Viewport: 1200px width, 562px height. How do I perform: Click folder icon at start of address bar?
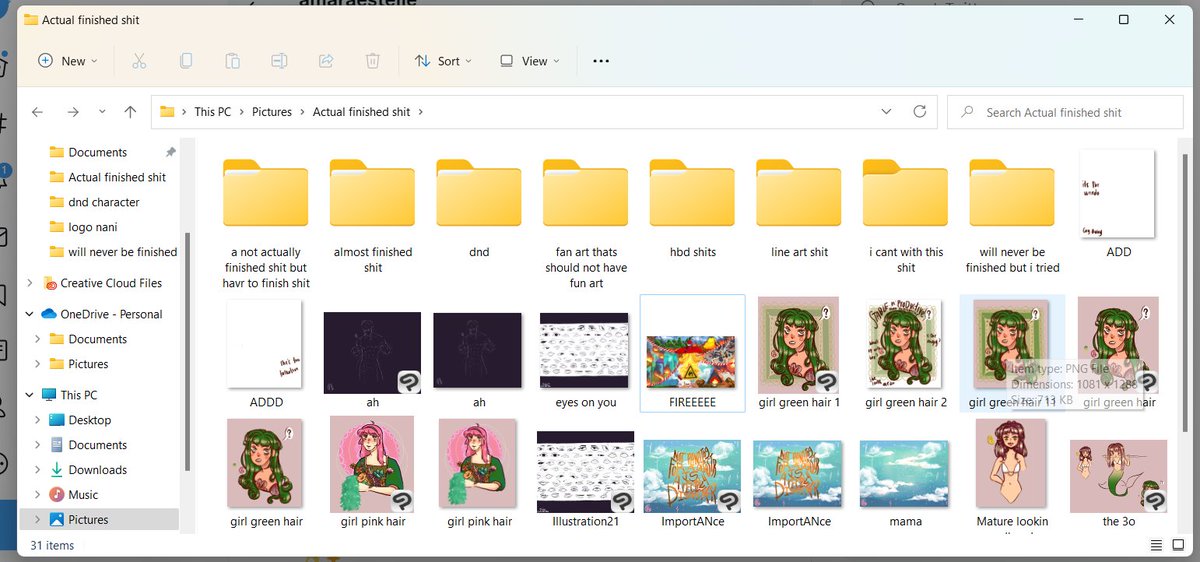pyautogui.click(x=168, y=112)
